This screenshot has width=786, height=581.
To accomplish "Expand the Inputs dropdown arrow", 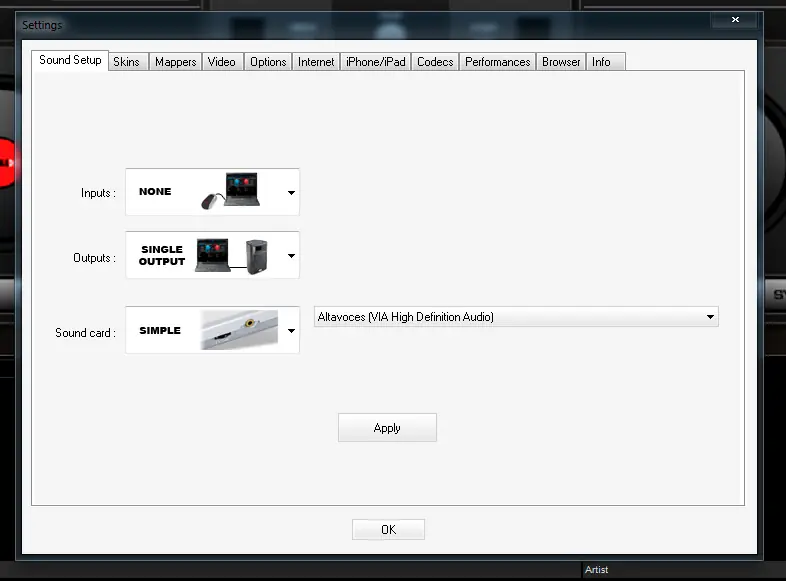I will click(x=291, y=192).
